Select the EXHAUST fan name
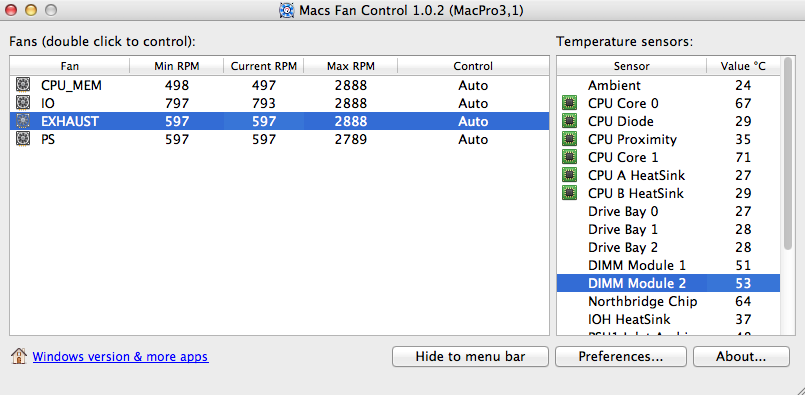 pyautogui.click(x=70, y=121)
